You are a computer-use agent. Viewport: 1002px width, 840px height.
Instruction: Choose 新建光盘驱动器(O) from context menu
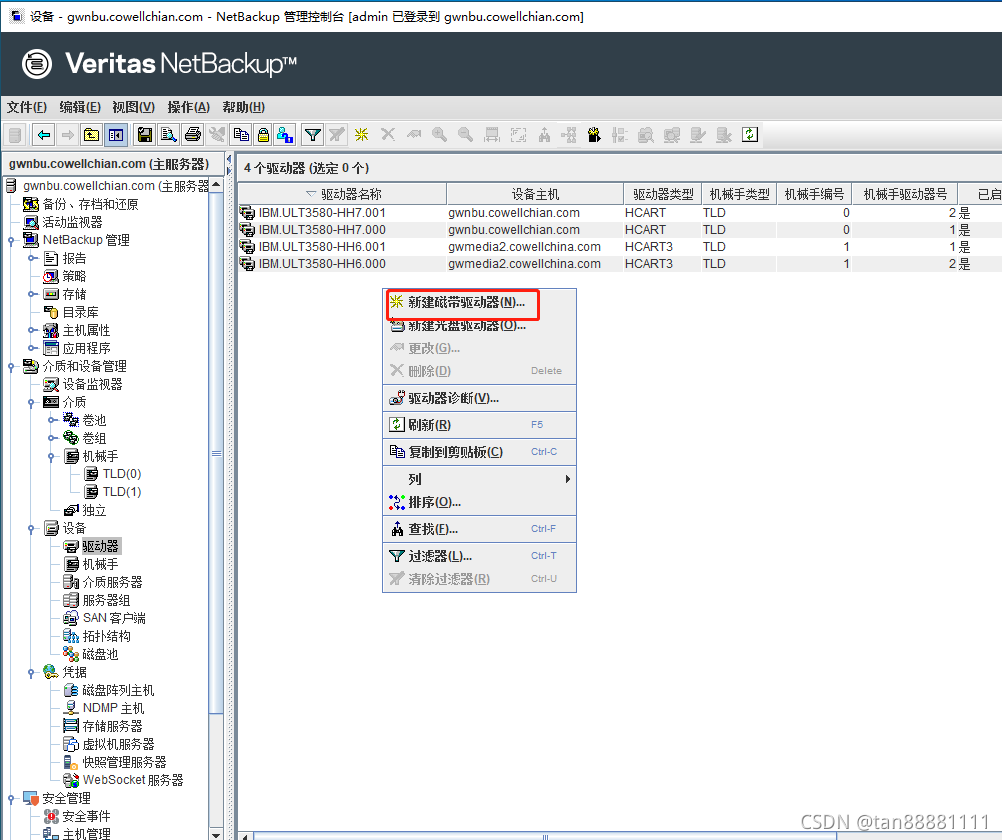(x=479, y=325)
